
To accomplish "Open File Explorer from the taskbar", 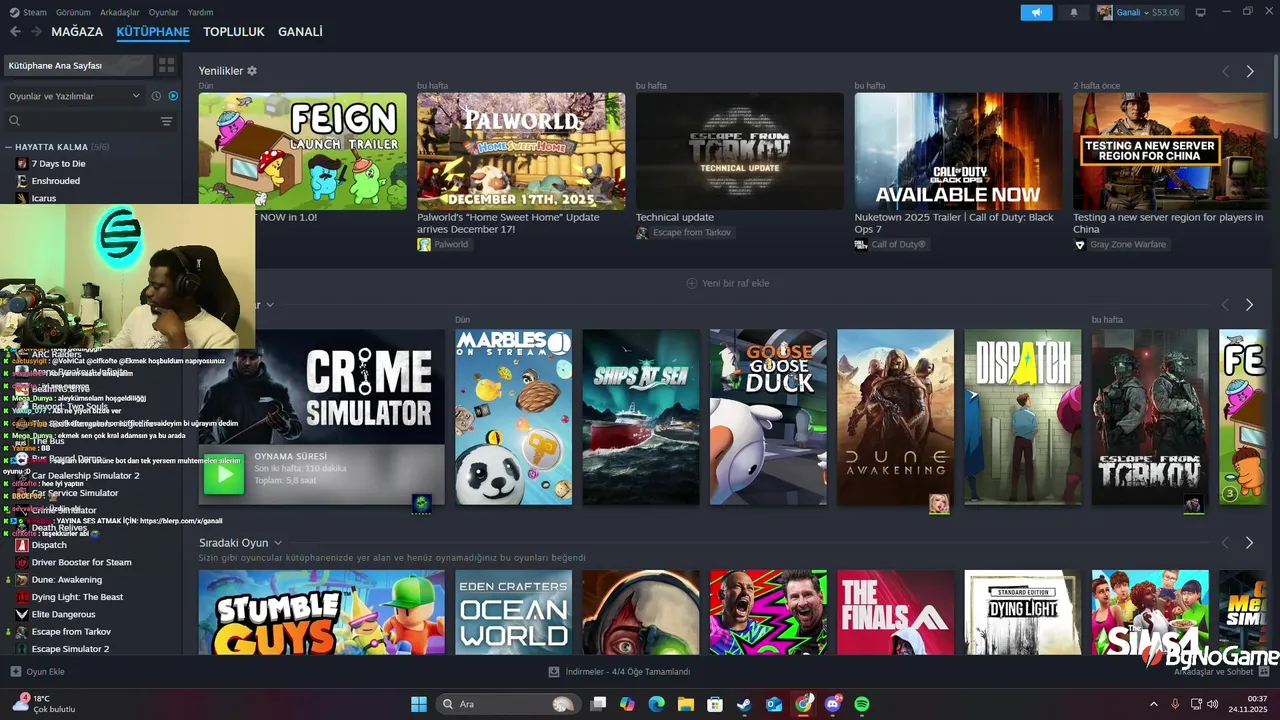I will 686,704.
